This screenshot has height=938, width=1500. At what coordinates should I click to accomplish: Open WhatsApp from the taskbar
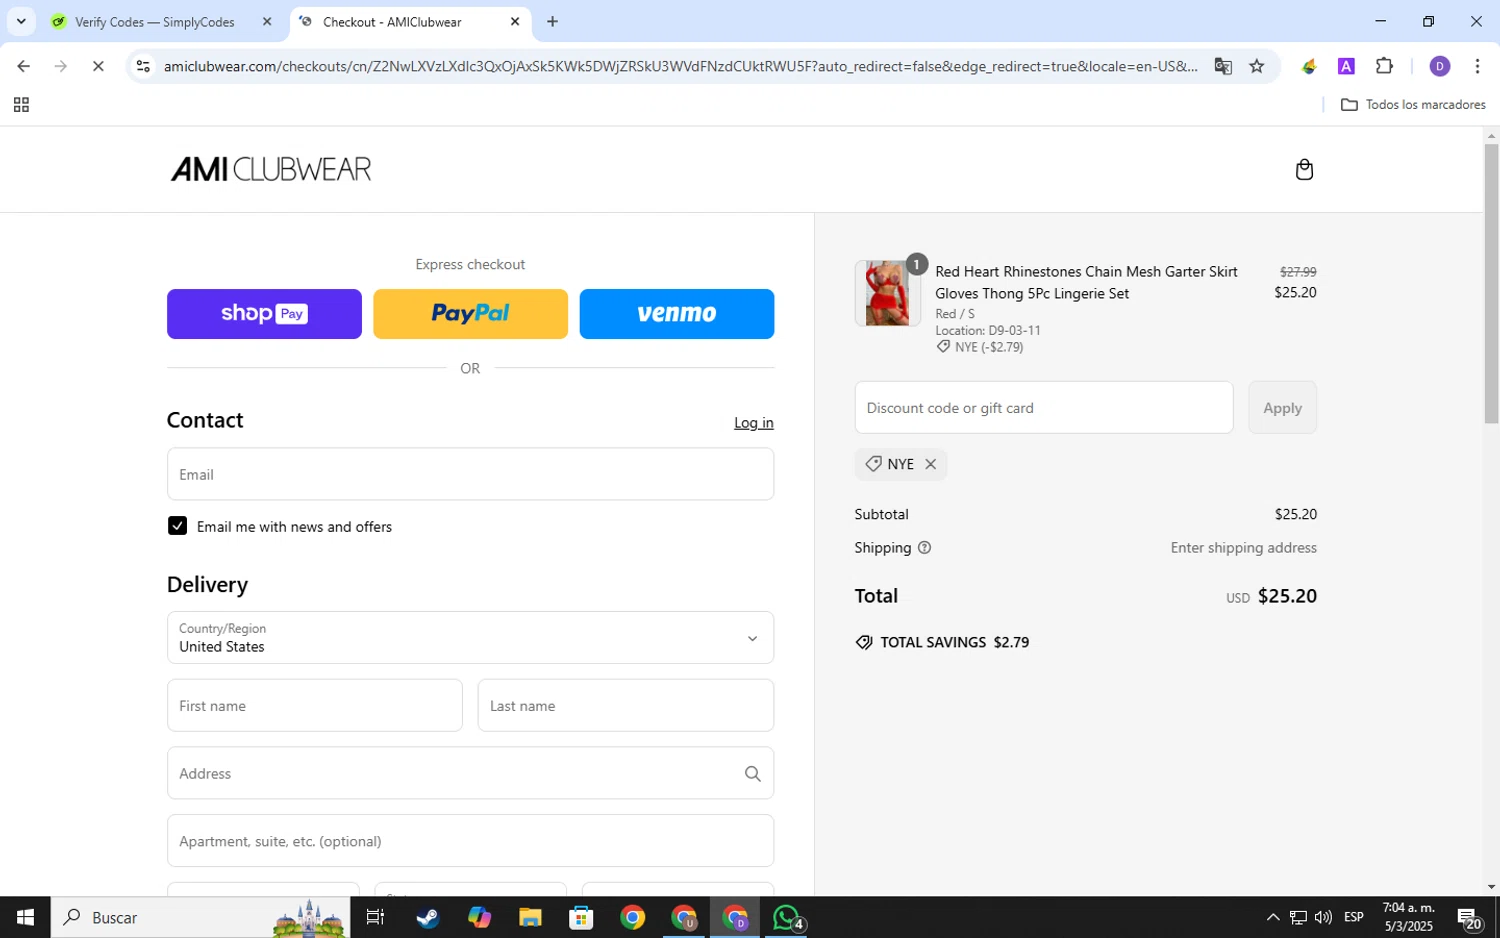(x=787, y=917)
